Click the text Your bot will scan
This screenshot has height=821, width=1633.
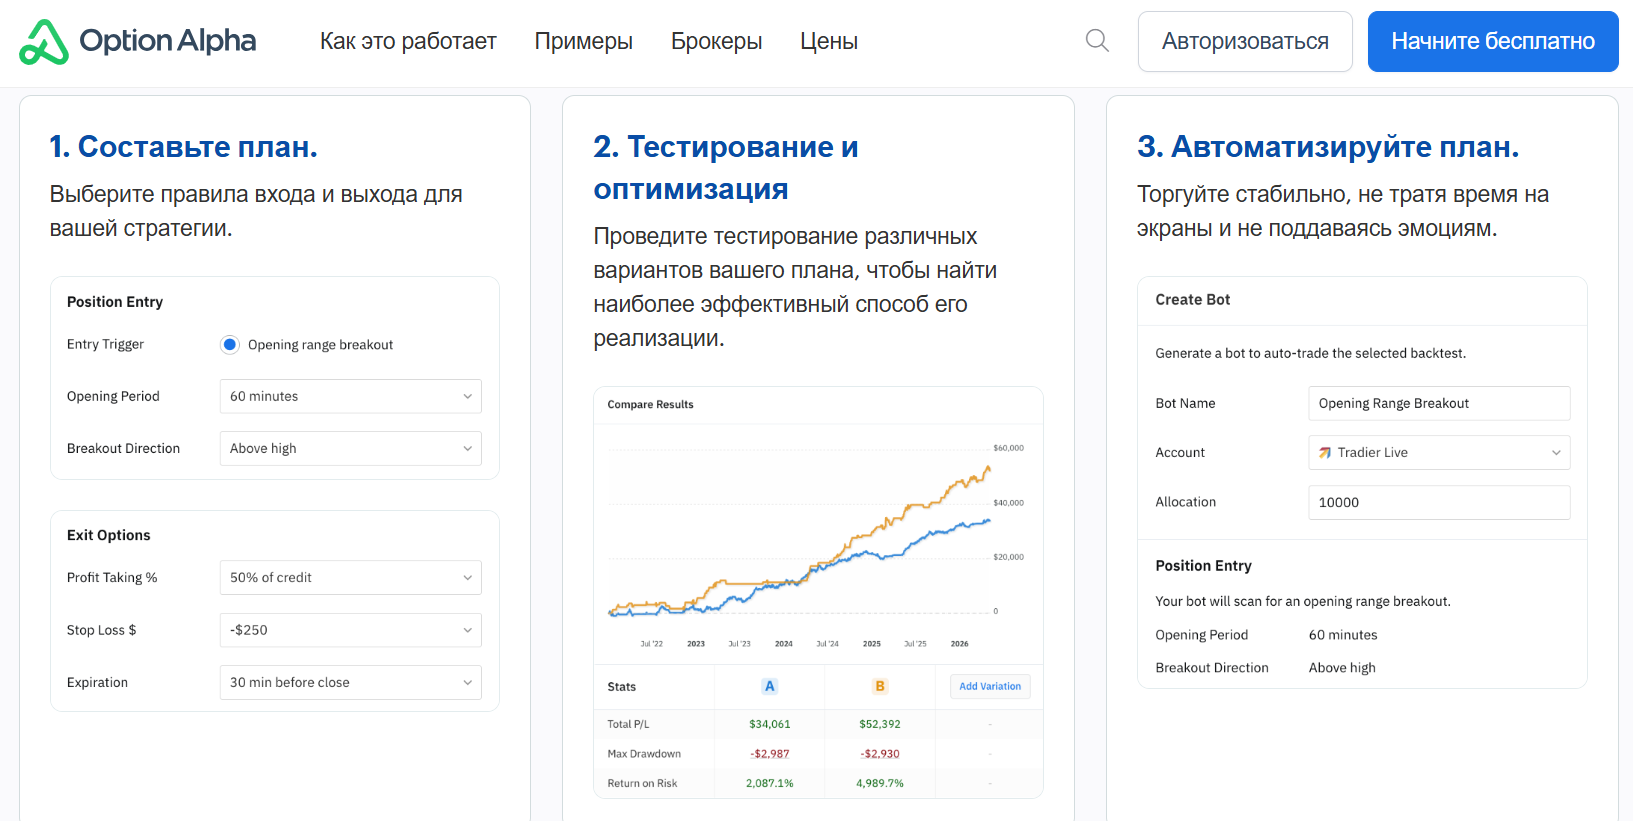pyautogui.click(x=1303, y=601)
